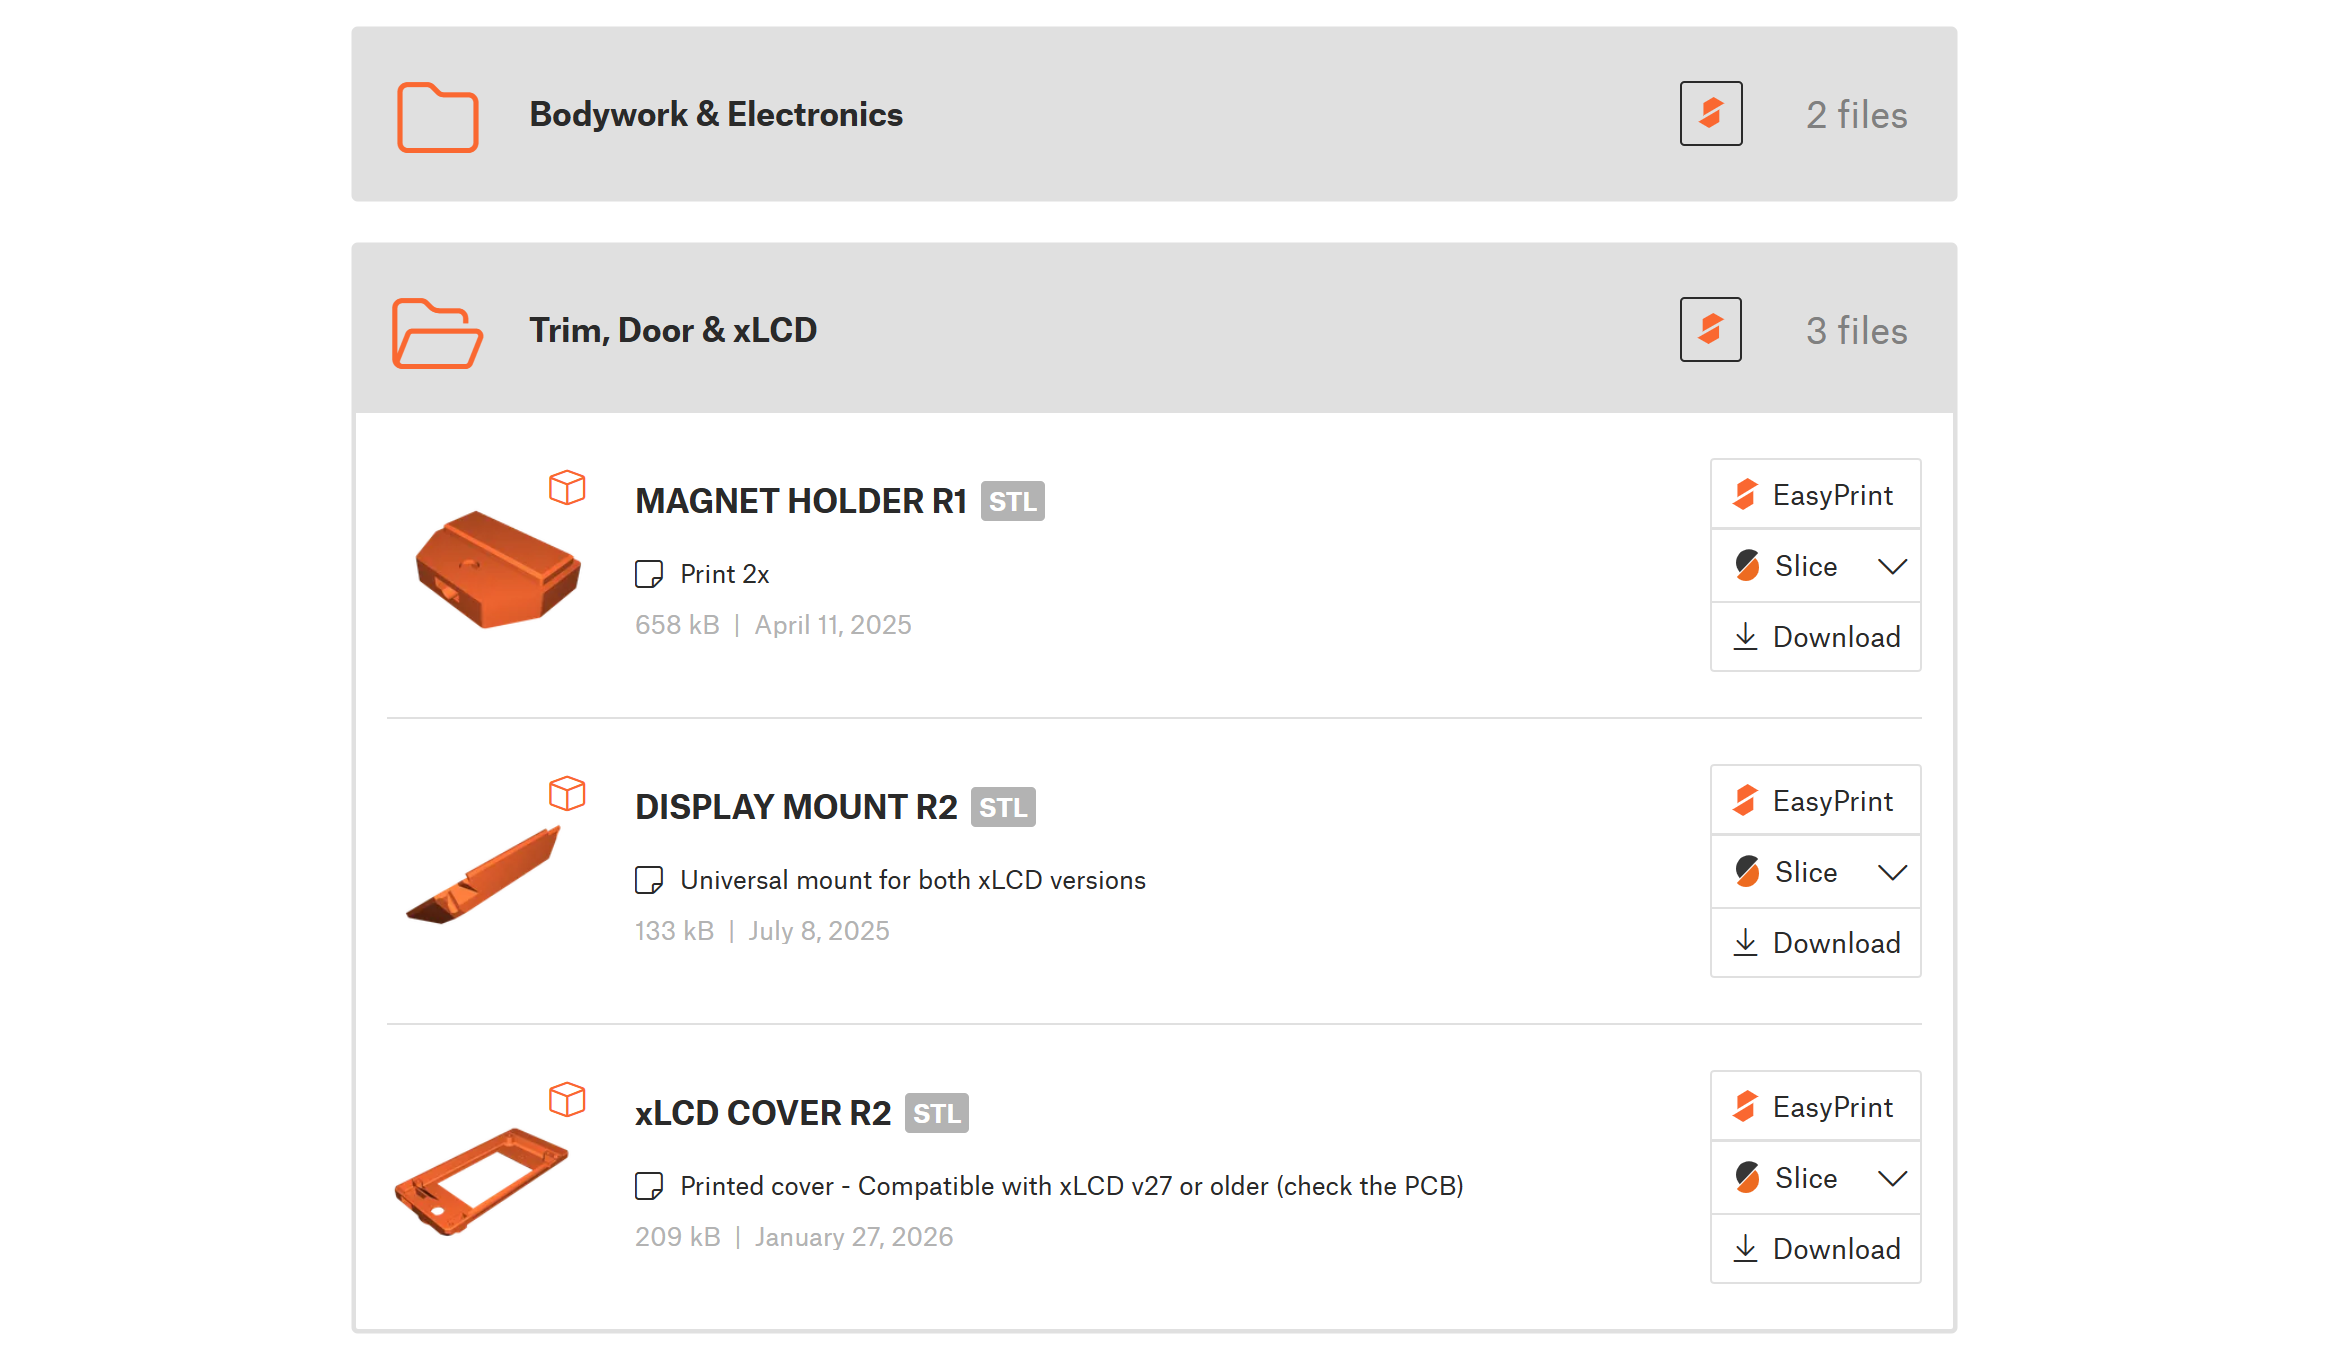
Task: Open 3D view cube icon for MAGNET HOLDER R1
Action: click(x=567, y=488)
